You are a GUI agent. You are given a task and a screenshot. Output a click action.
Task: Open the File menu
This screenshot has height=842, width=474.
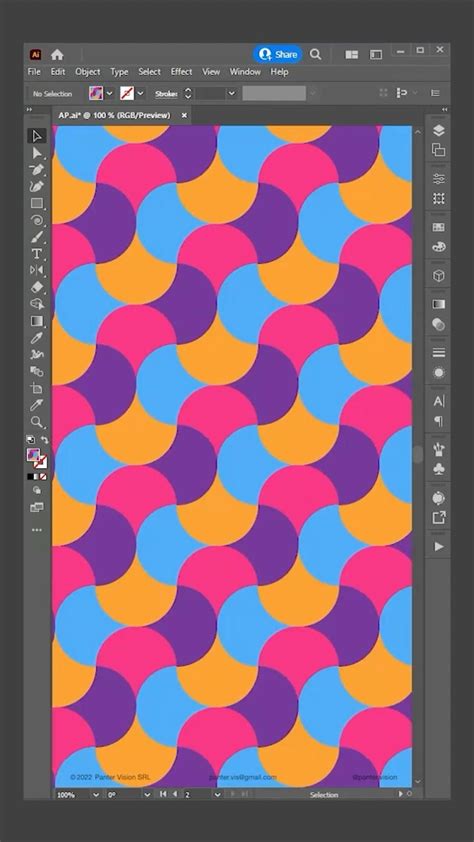34,71
